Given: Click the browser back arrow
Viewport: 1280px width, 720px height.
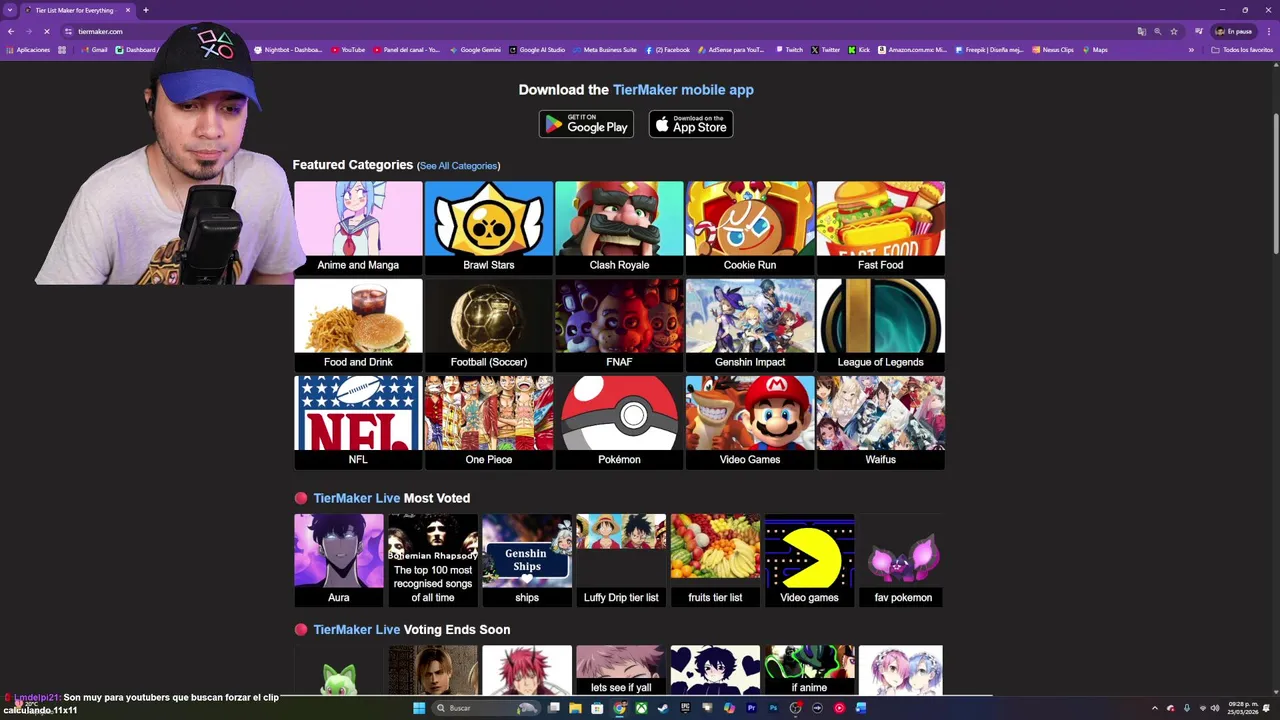Looking at the screenshot, I should tap(11, 31).
